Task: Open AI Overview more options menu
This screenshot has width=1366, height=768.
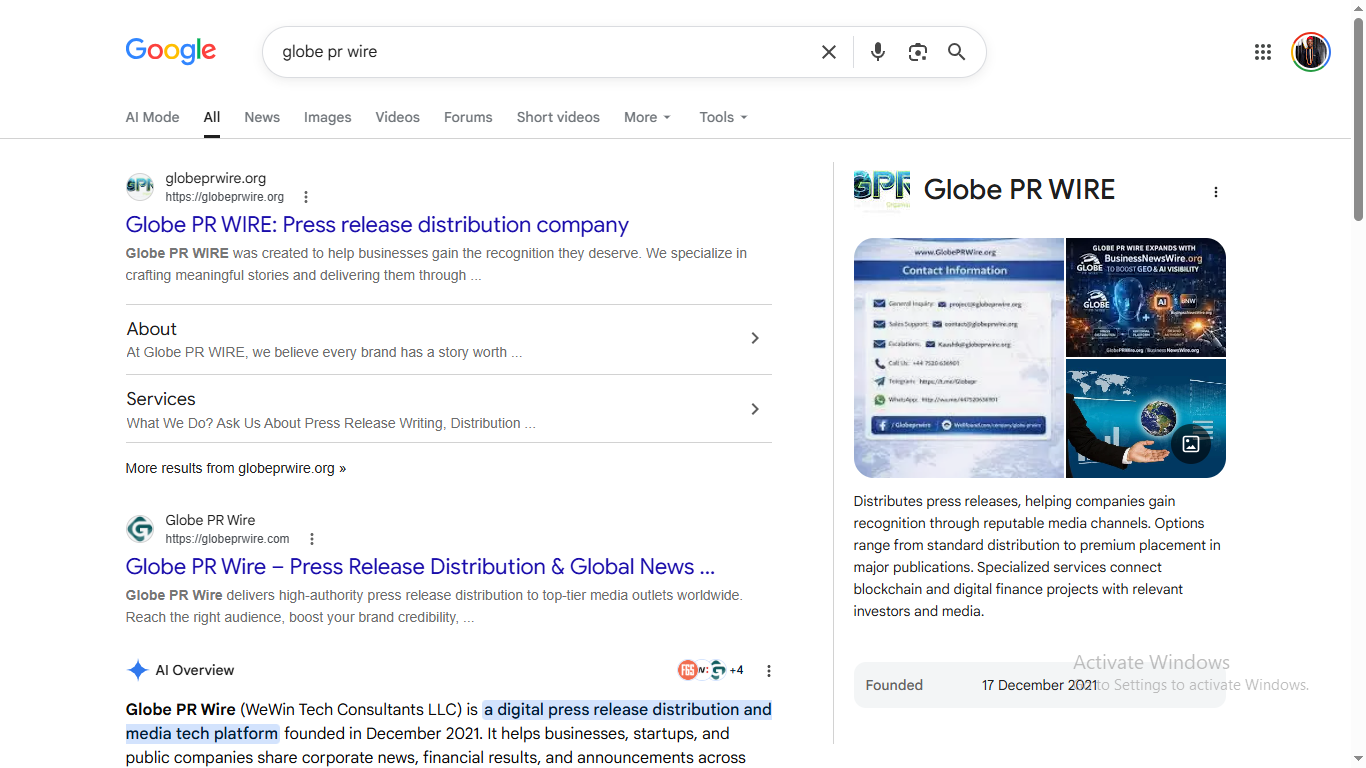Action: 769,671
